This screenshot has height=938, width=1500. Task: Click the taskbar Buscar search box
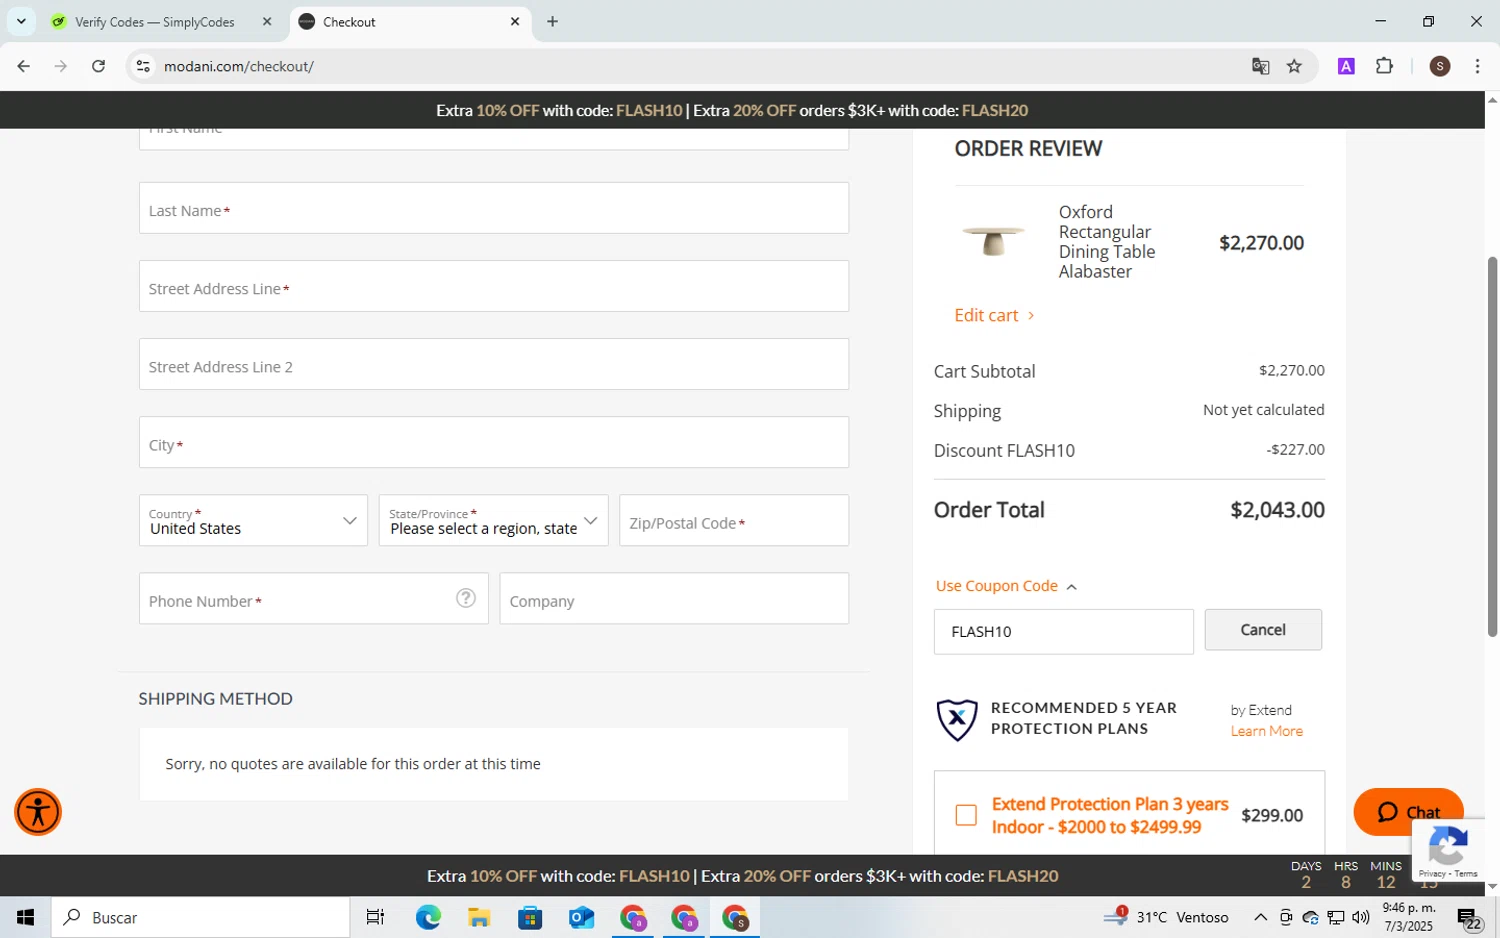click(x=200, y=917)
